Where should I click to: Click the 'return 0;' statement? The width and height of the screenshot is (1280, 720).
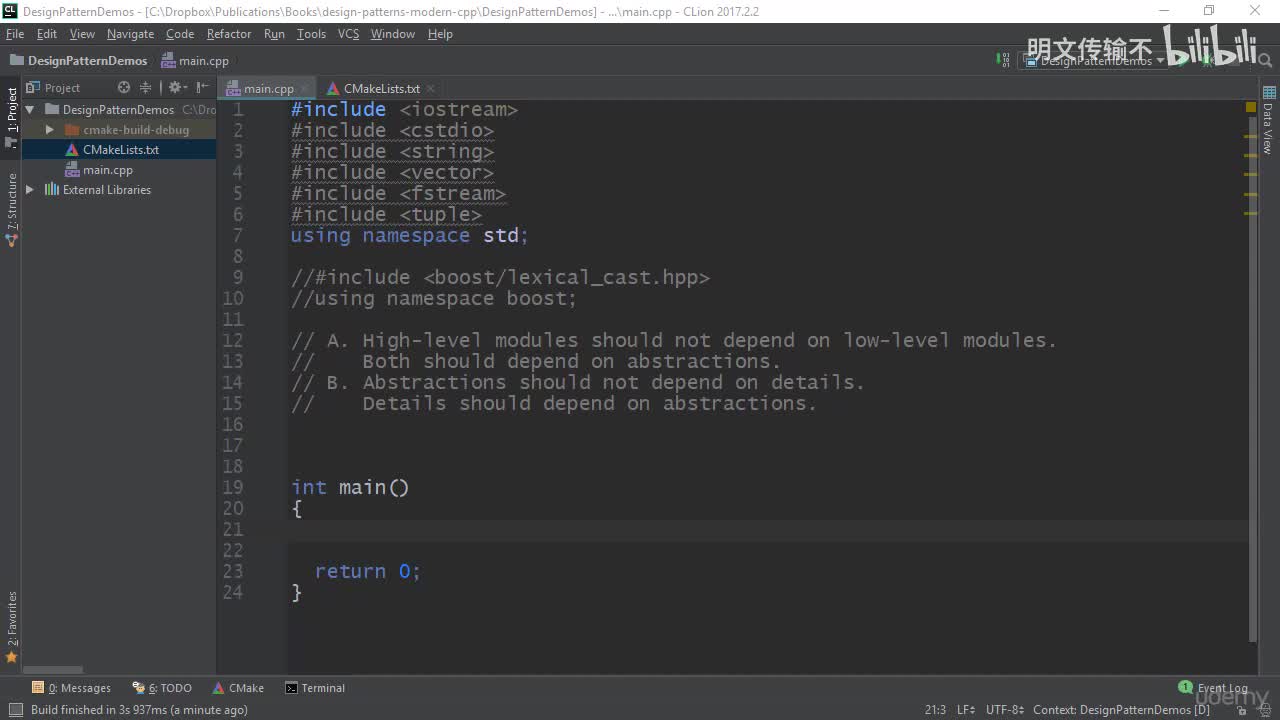pos(368,571)
